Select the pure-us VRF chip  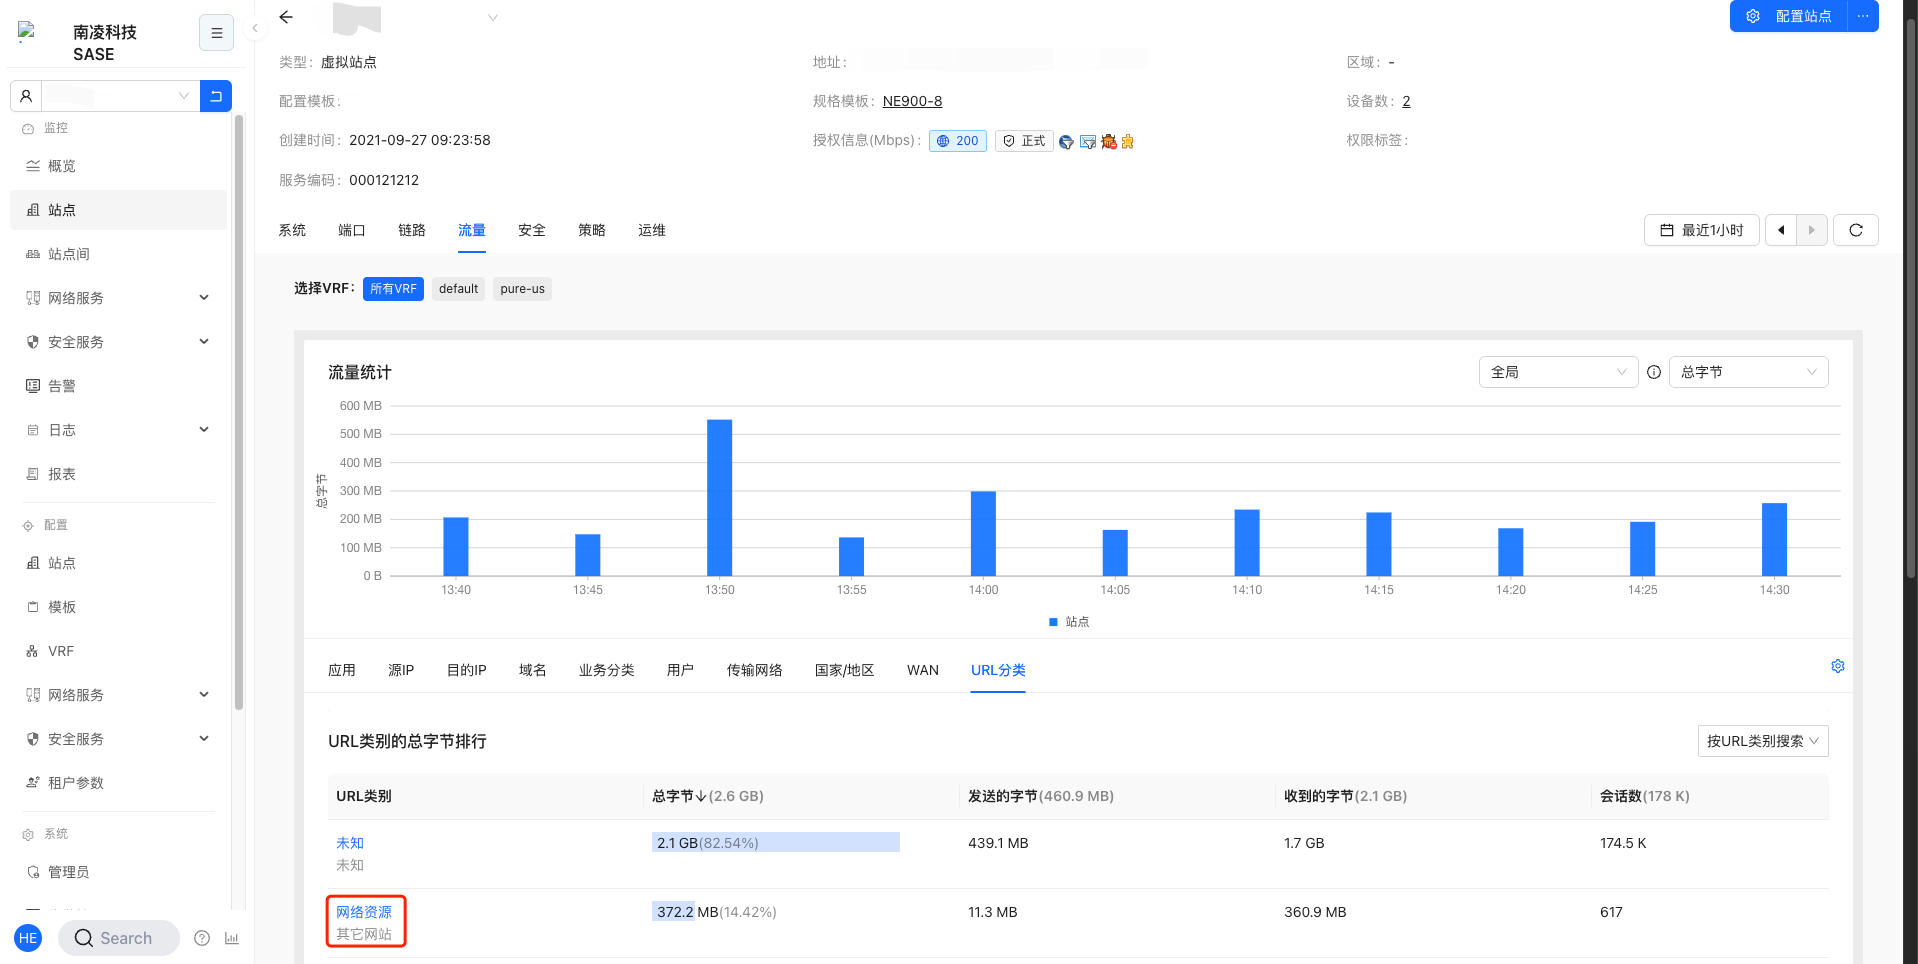pyautogui.click(x=522, y=289)
